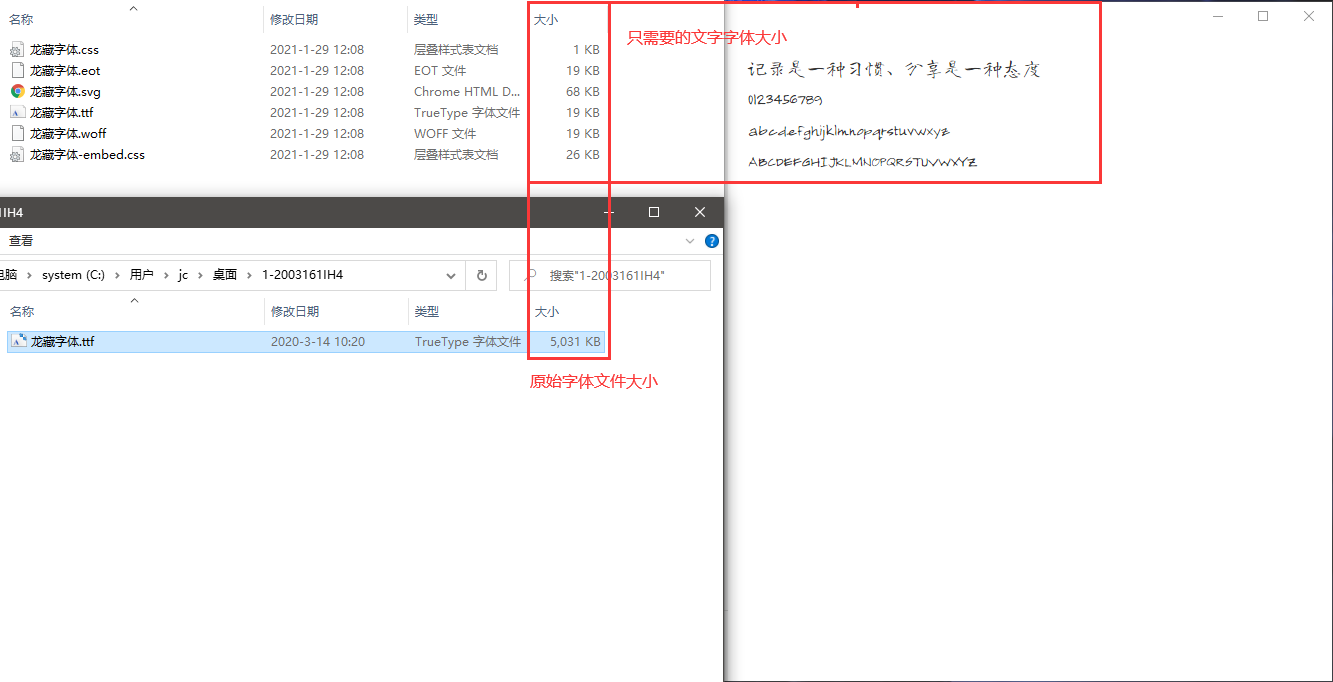Click the size 5,031 KB
Image resolution: width=1333 pixels, height=682 pixels.
[x=576, y=341]
